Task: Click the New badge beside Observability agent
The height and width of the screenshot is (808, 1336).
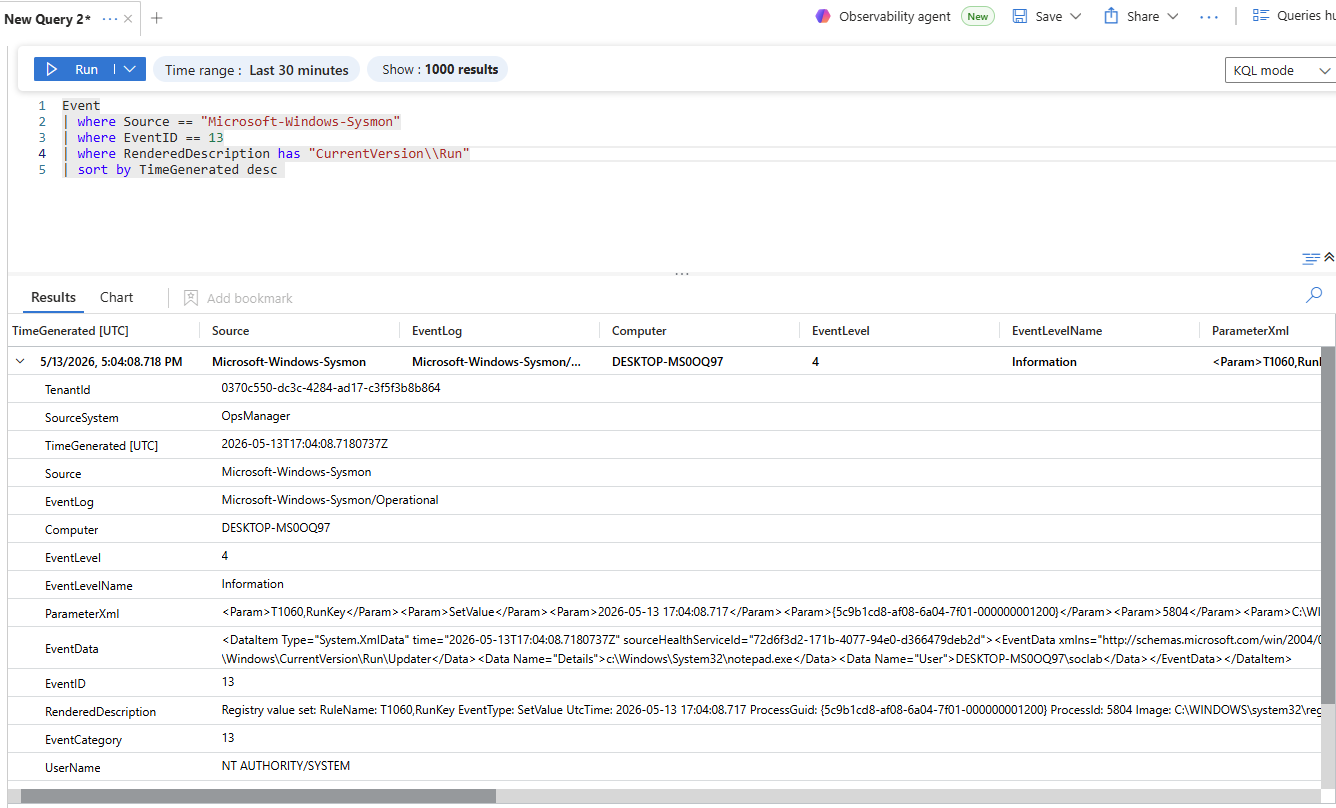Action: [x=977, y=16]
